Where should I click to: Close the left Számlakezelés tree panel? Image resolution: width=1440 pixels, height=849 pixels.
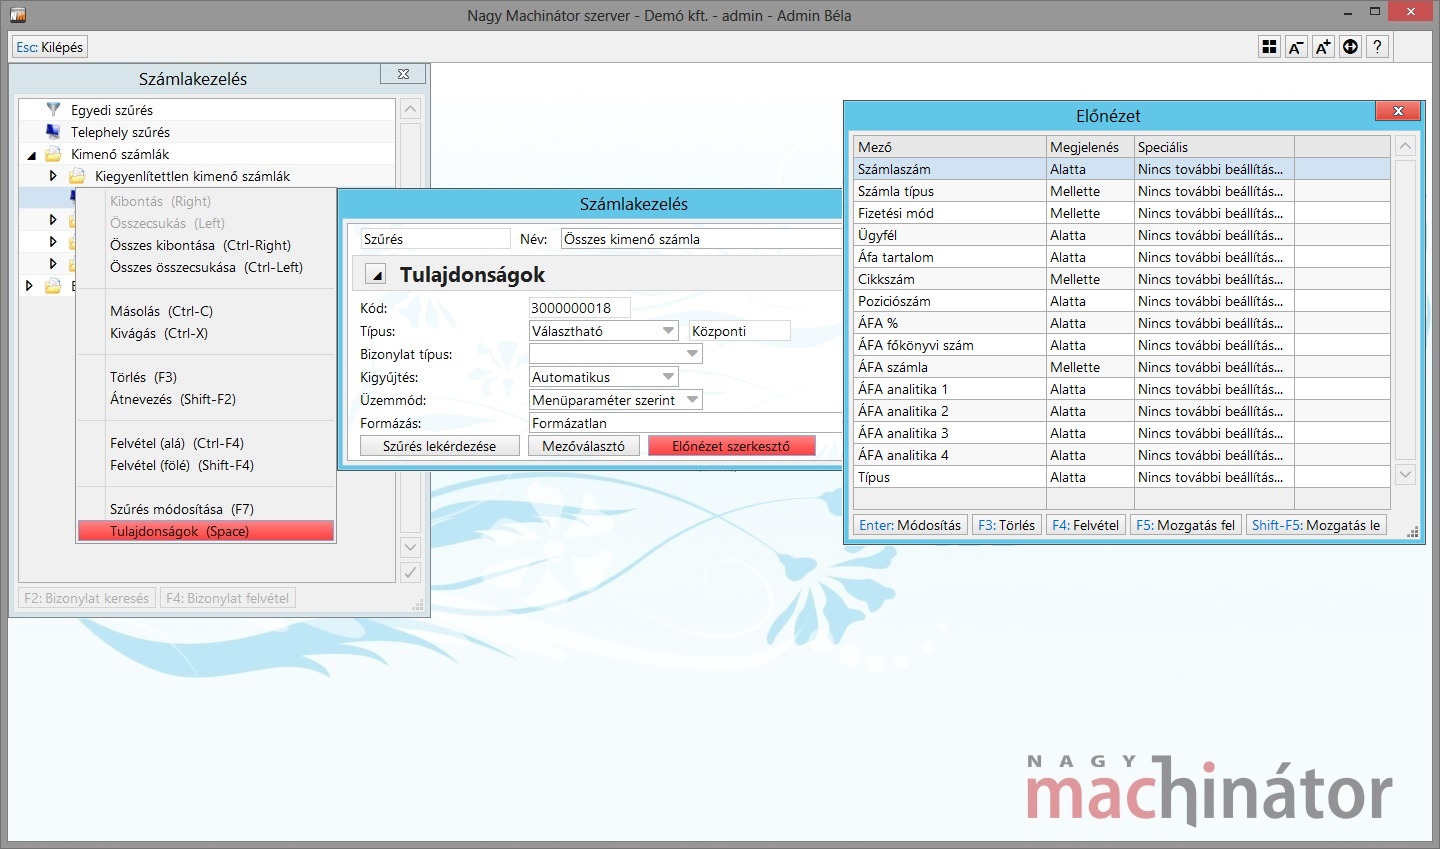pos(403,74)
